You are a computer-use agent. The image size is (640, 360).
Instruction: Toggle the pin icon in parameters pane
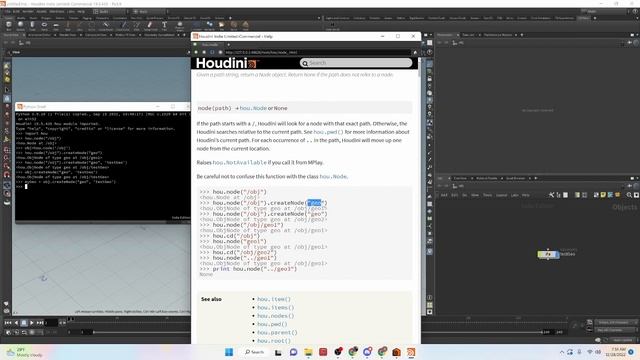pos(629,42)
